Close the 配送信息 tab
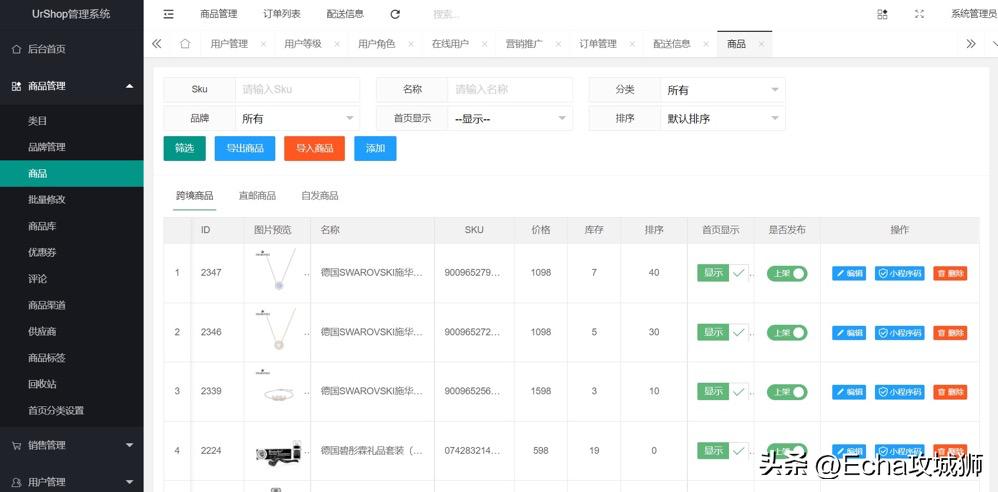 706,45
